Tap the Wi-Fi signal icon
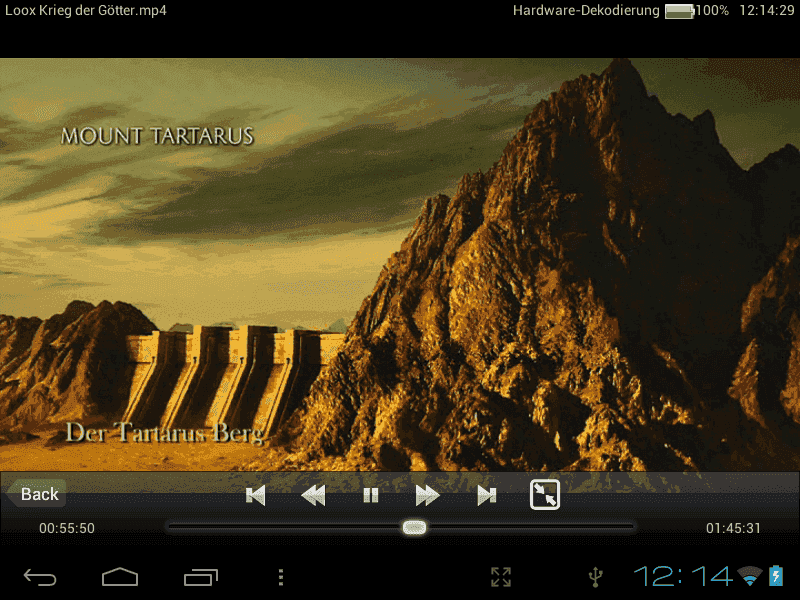This screenshot has width=800, height=600. 749,576
